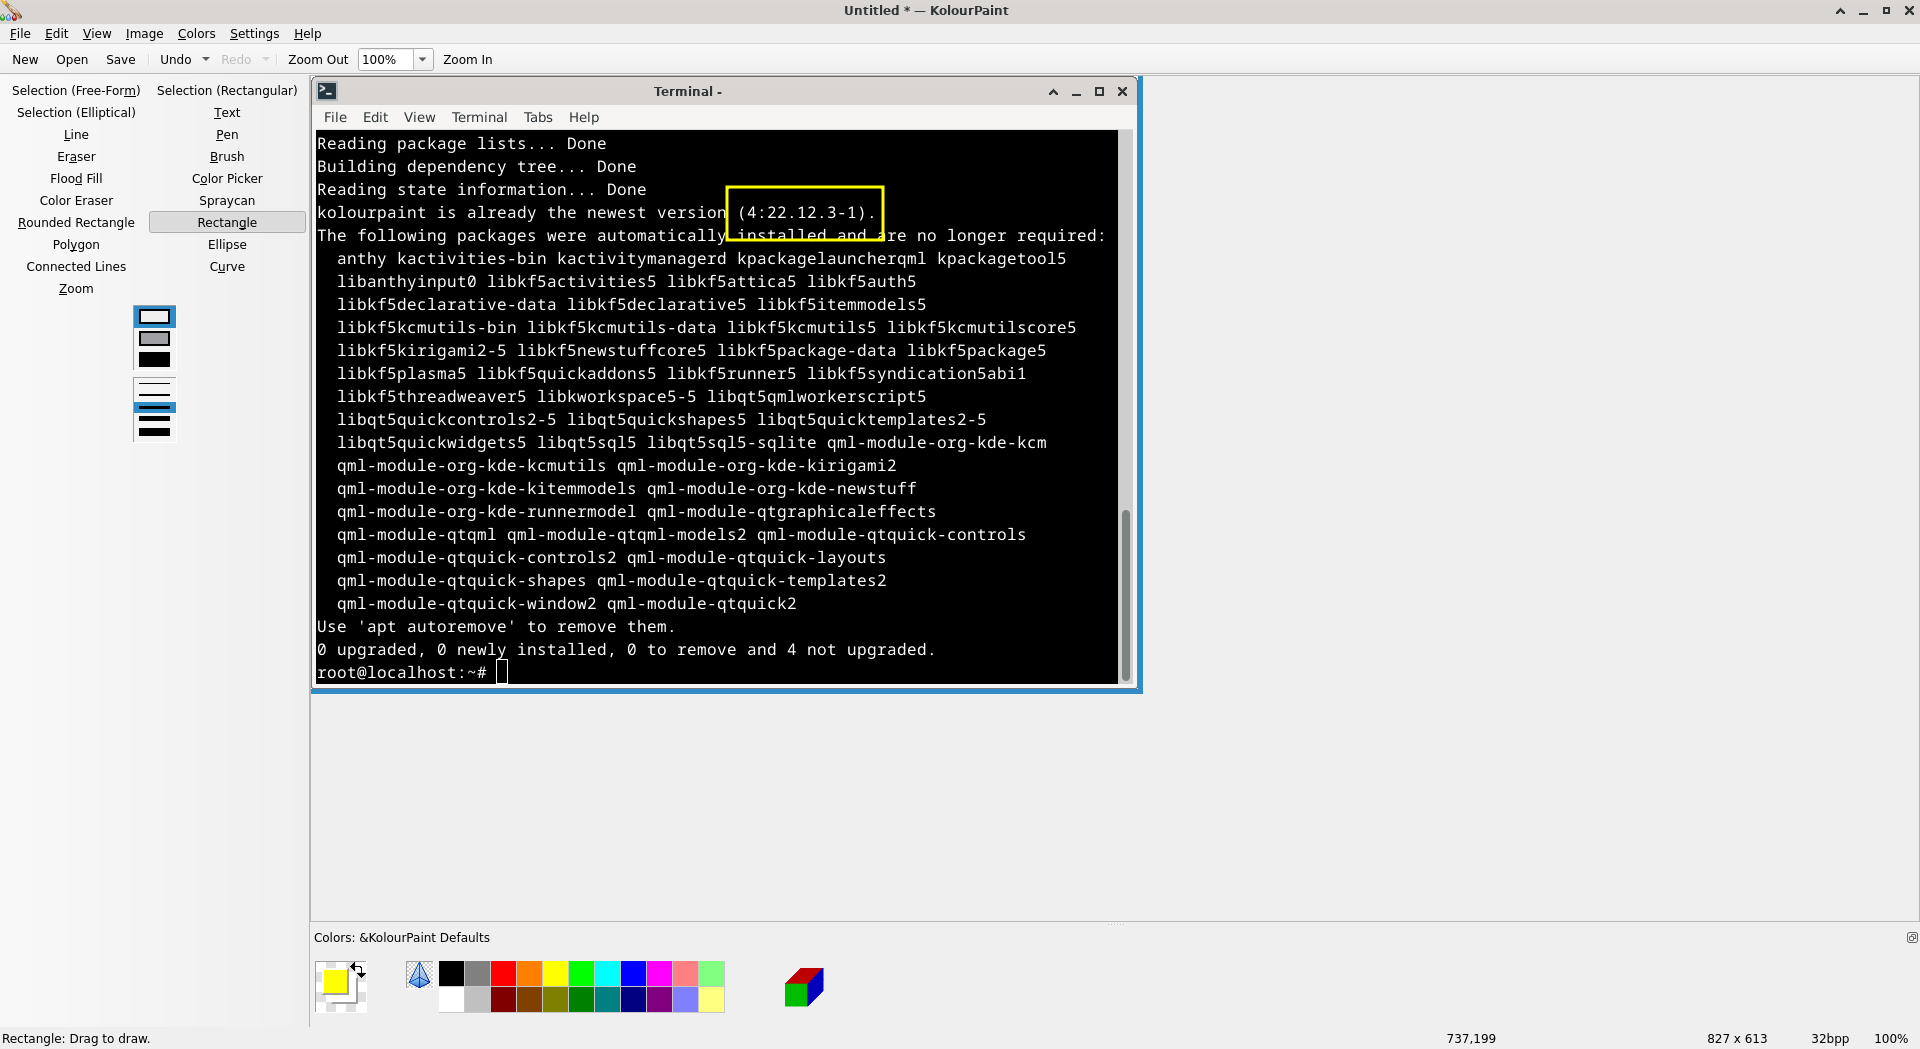Select the active Rectangle tool
Image resolution: width=1920 pixels, height=1049 pixels.
click(227, 223)
